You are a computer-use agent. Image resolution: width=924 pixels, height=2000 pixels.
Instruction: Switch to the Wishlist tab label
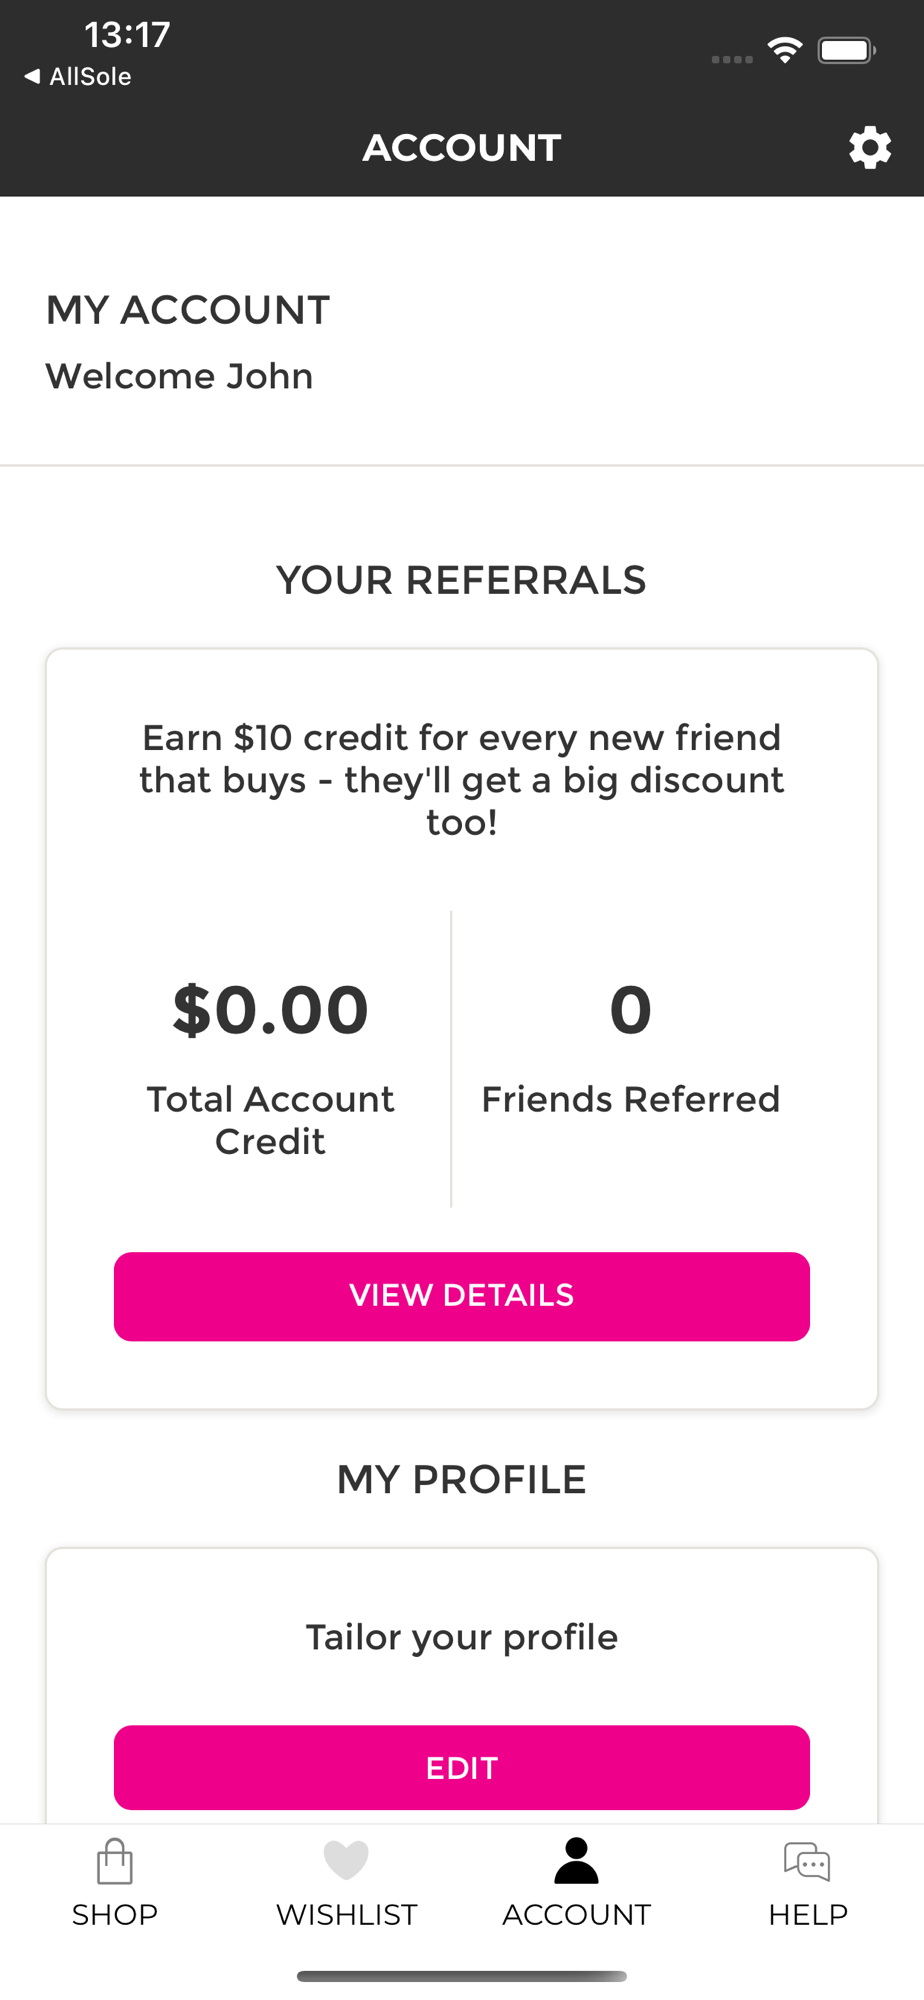346,1915
